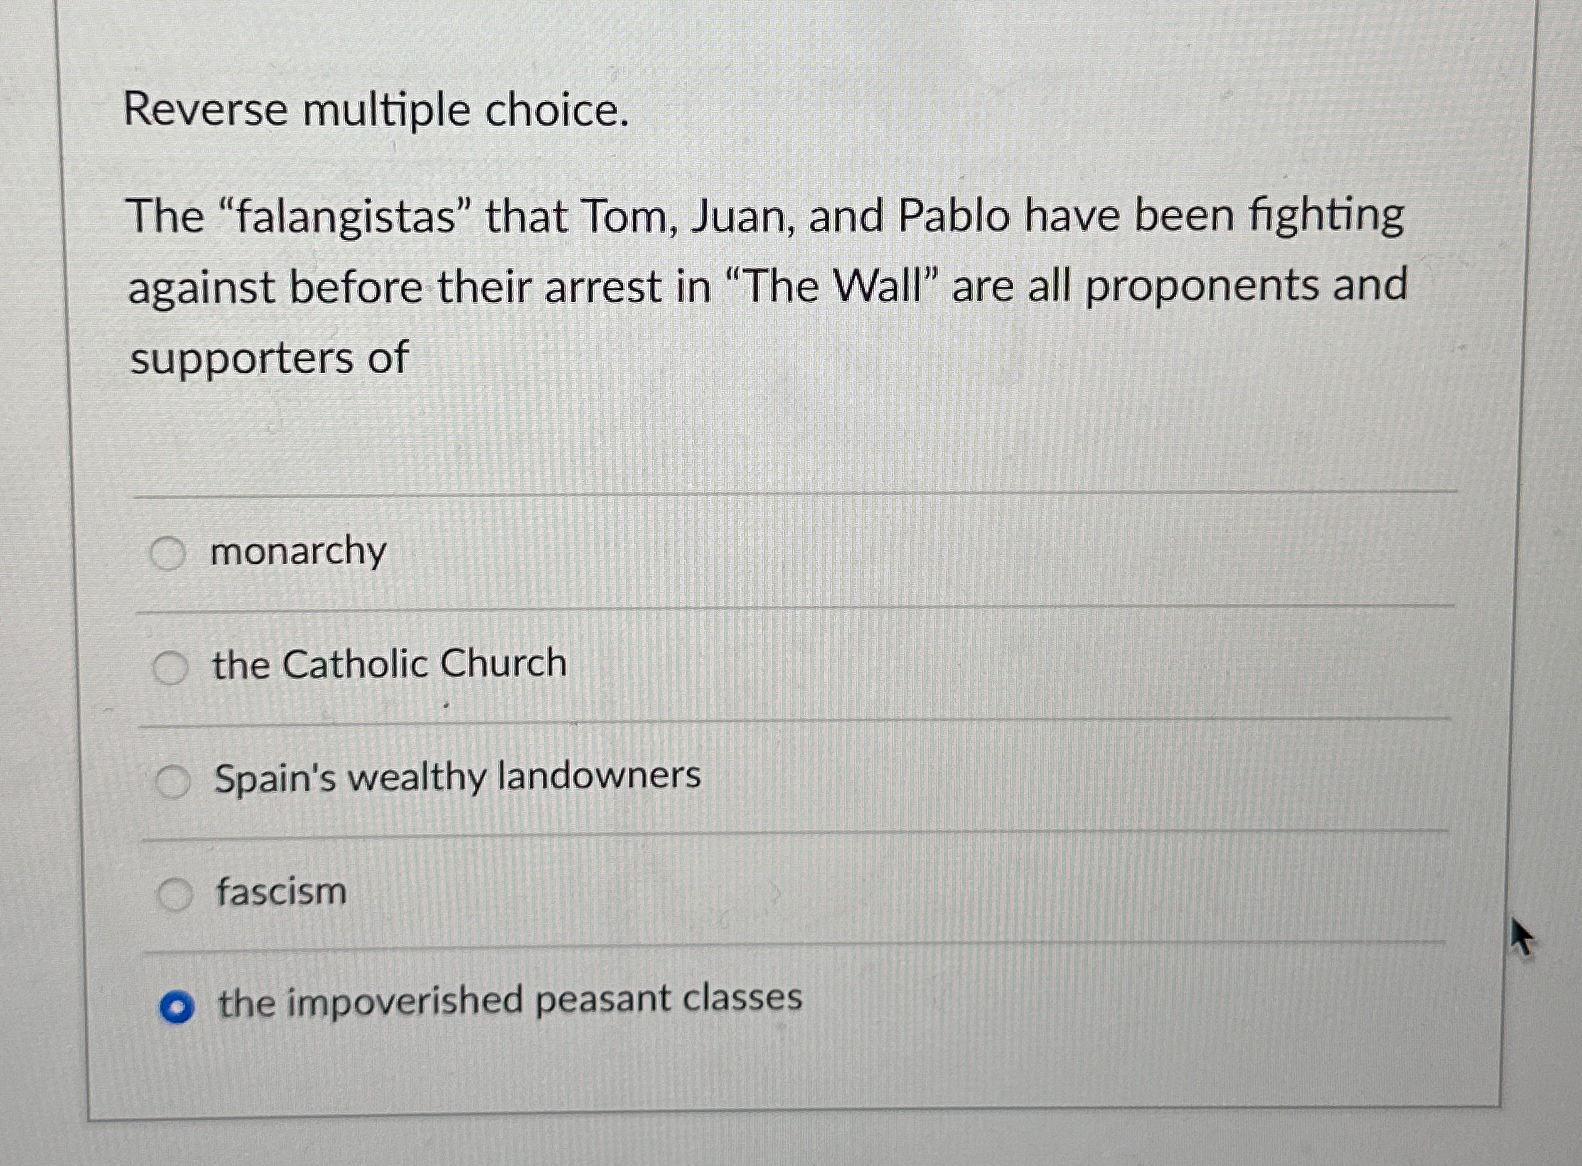This screenshot has width=1582, height=1166.
Task: Click Spain's wealthy landowners text label
Action: (456, 775)
